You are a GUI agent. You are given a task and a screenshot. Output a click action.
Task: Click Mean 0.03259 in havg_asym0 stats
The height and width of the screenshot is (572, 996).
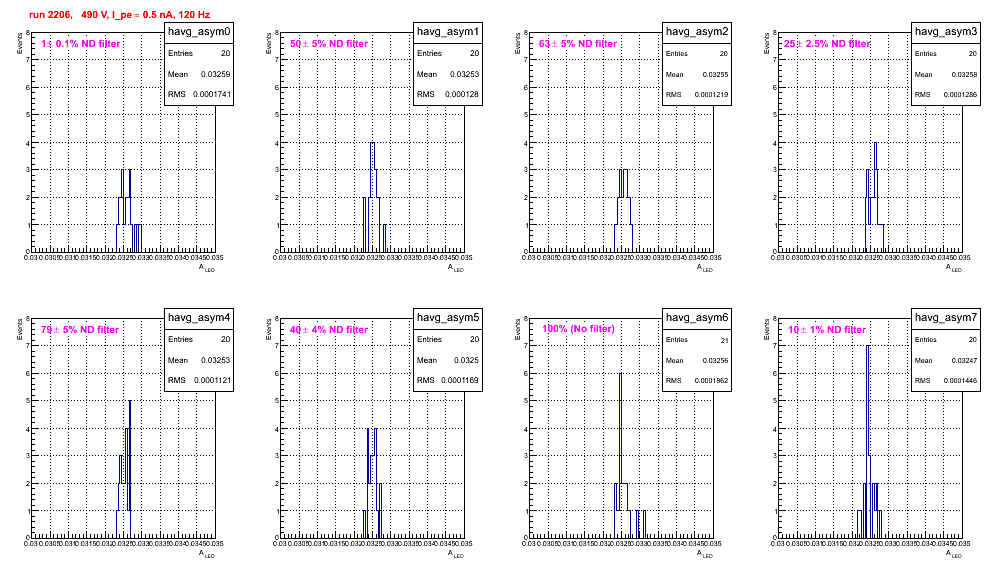[199, 74]
